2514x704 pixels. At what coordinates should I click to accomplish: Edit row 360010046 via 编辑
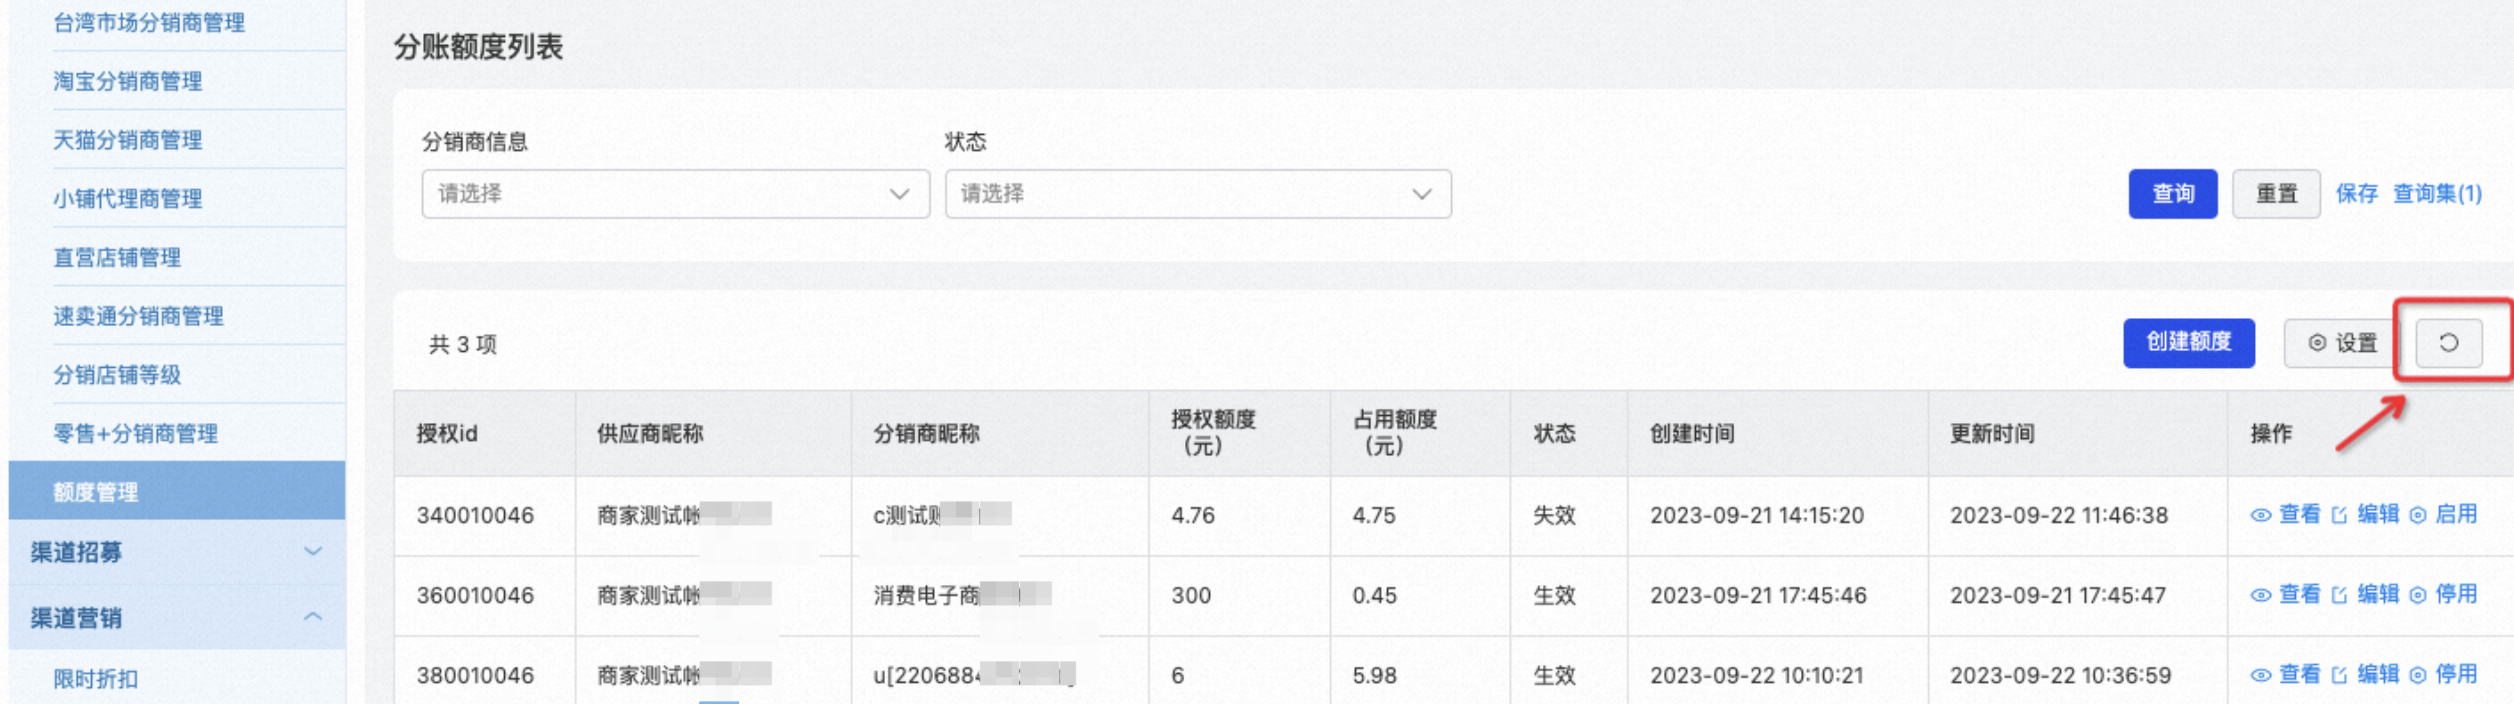point(2365,595)
